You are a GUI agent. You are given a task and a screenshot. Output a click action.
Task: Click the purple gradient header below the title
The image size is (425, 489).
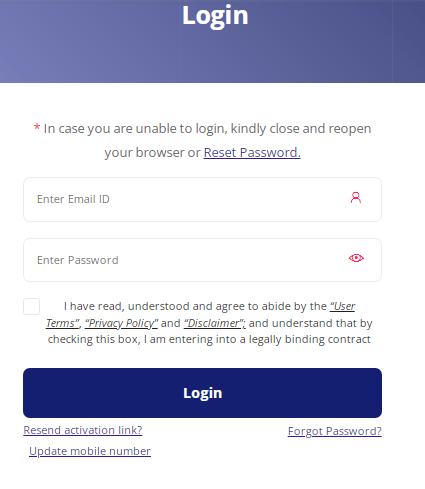[x=212, y=57]
